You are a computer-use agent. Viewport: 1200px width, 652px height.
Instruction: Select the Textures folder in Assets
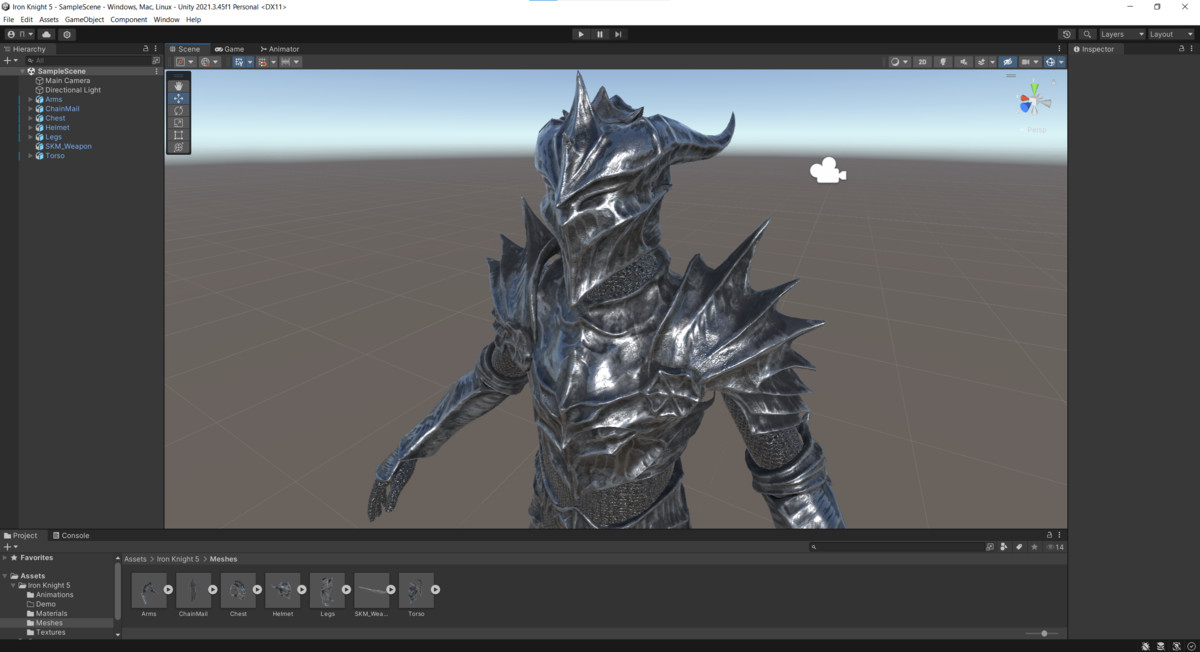click(x=50, y=632)
